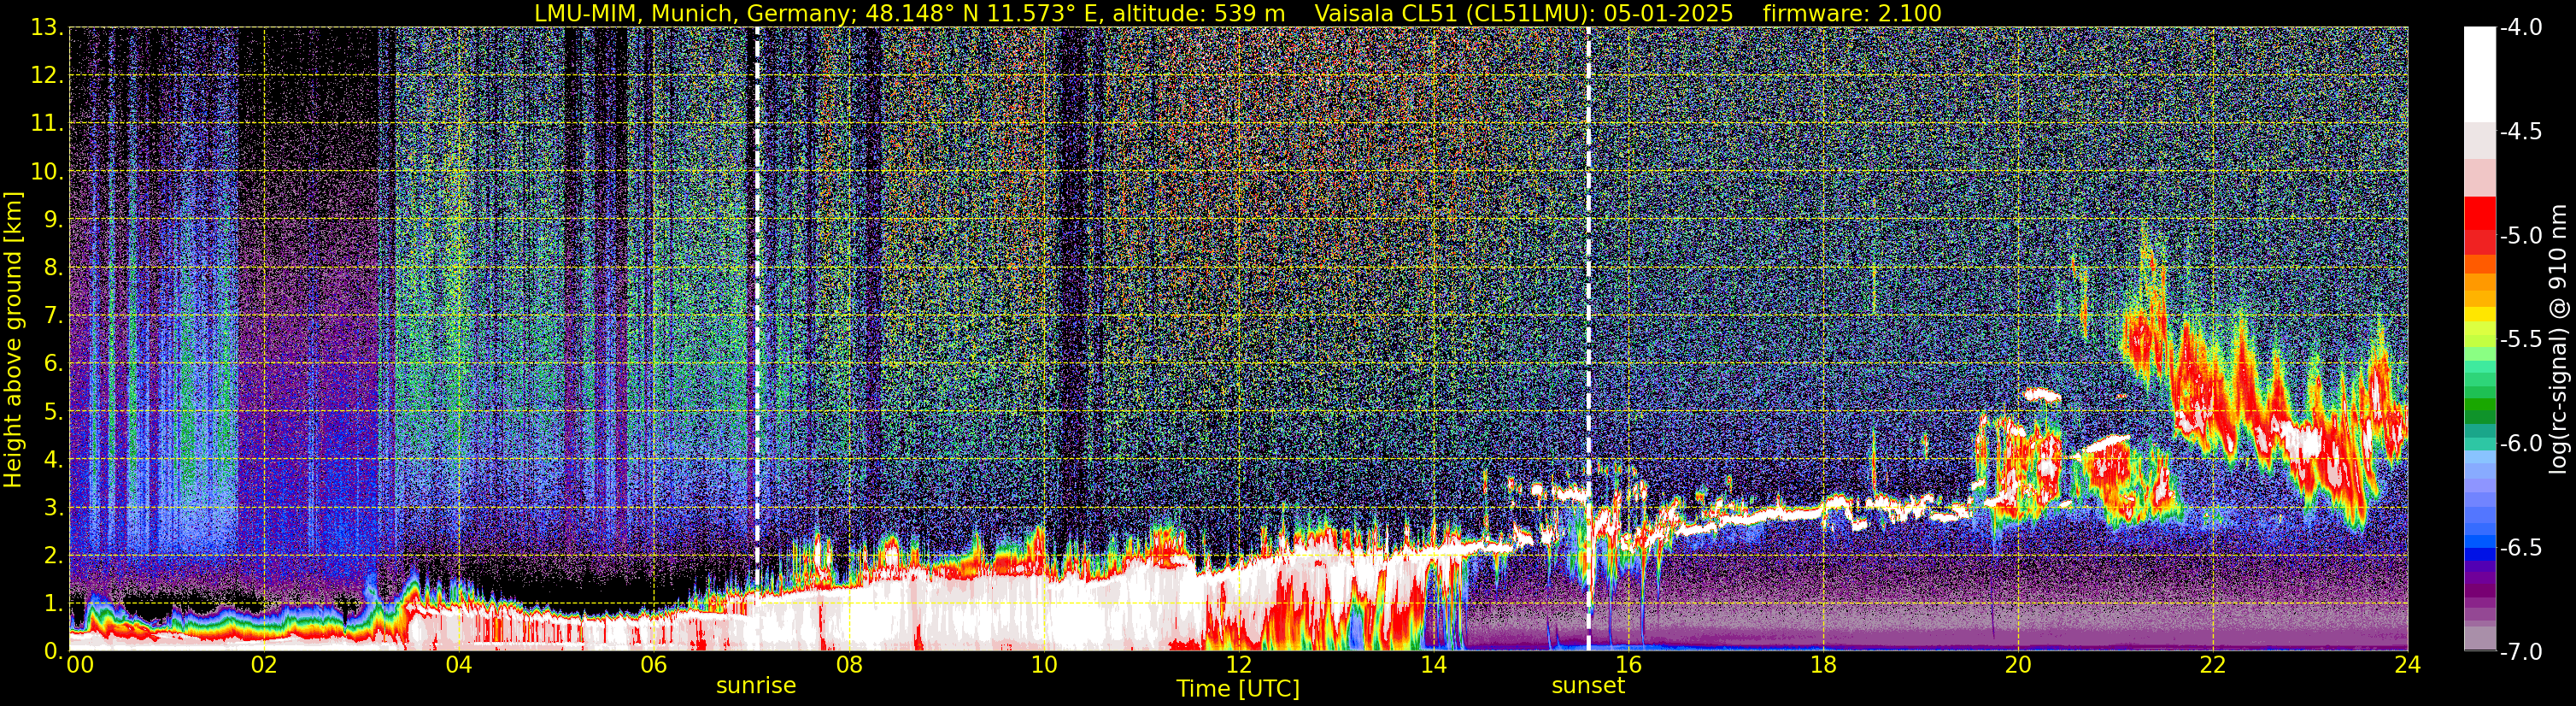Click the '7.' height axis tick
The width and height of the screenshot is (2576, 706).
pyautogui.click(x=53, y=316)
